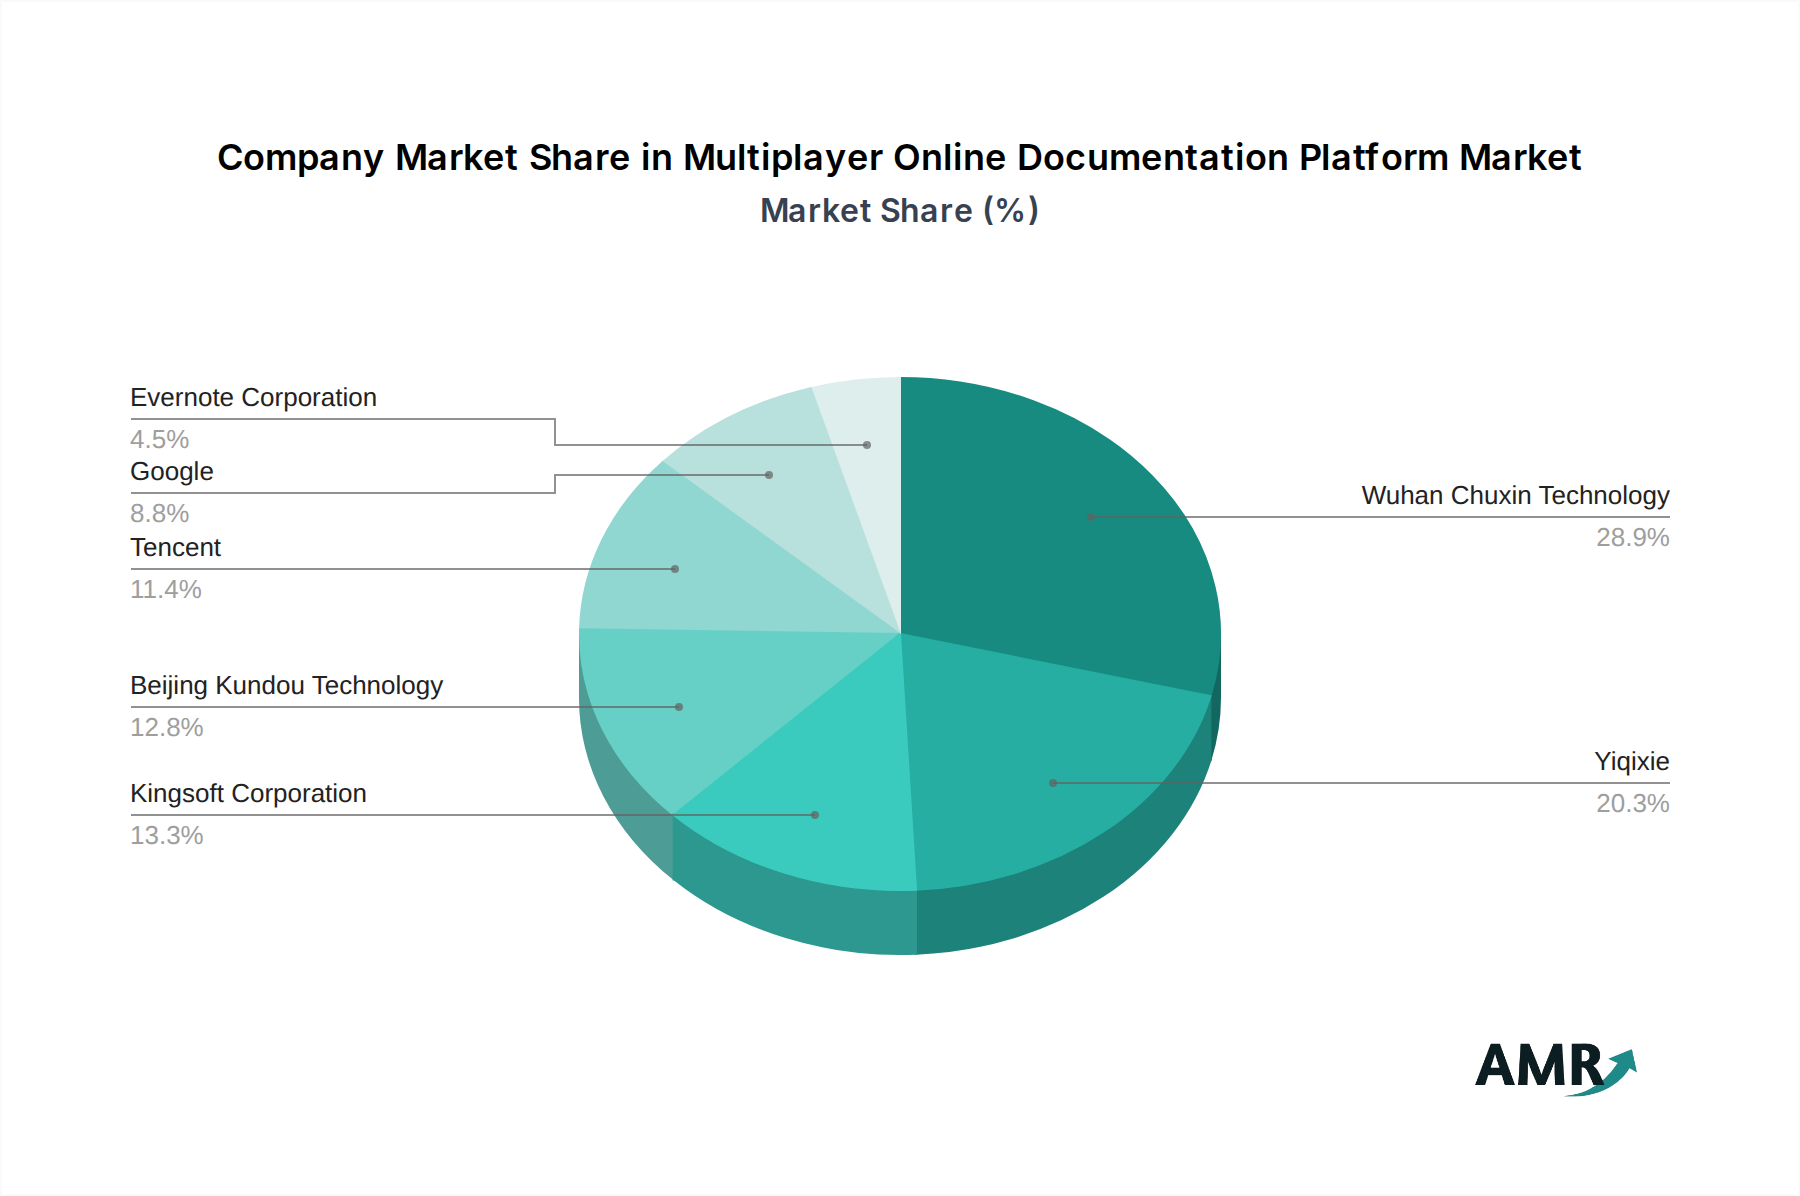Click the Beijing Kundou Technology label
Viewport: 1800px width, 1196px height.
point(286,686)
